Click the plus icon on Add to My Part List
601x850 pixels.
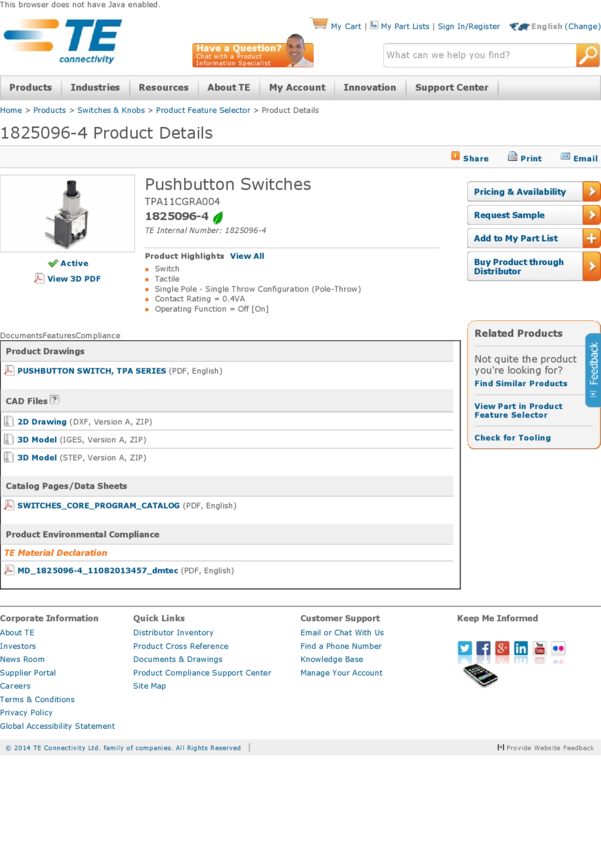point(591,238)
